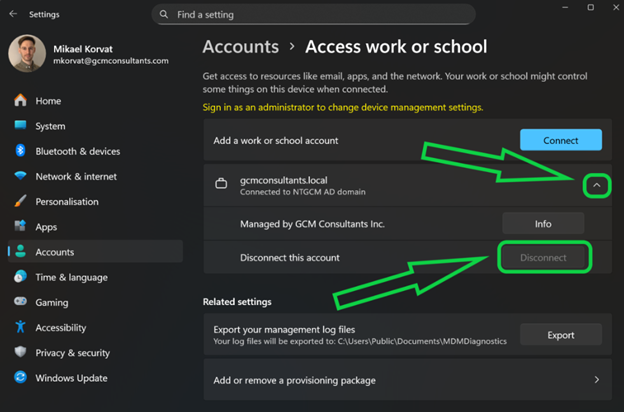Click the briefcase icon beside gcmconsultants.local

pos(221,184)
